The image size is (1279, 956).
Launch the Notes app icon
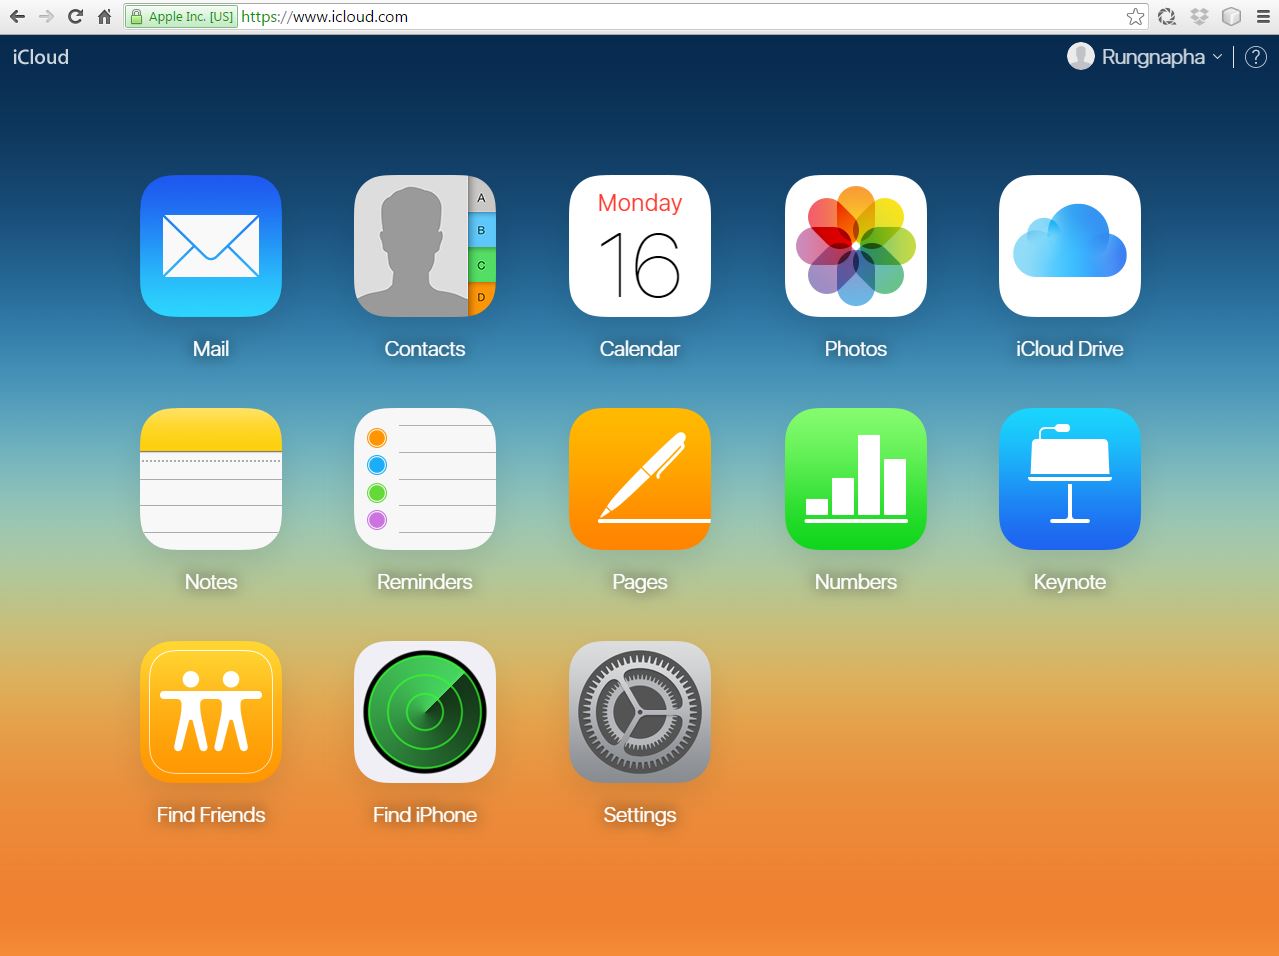(211, 479)
